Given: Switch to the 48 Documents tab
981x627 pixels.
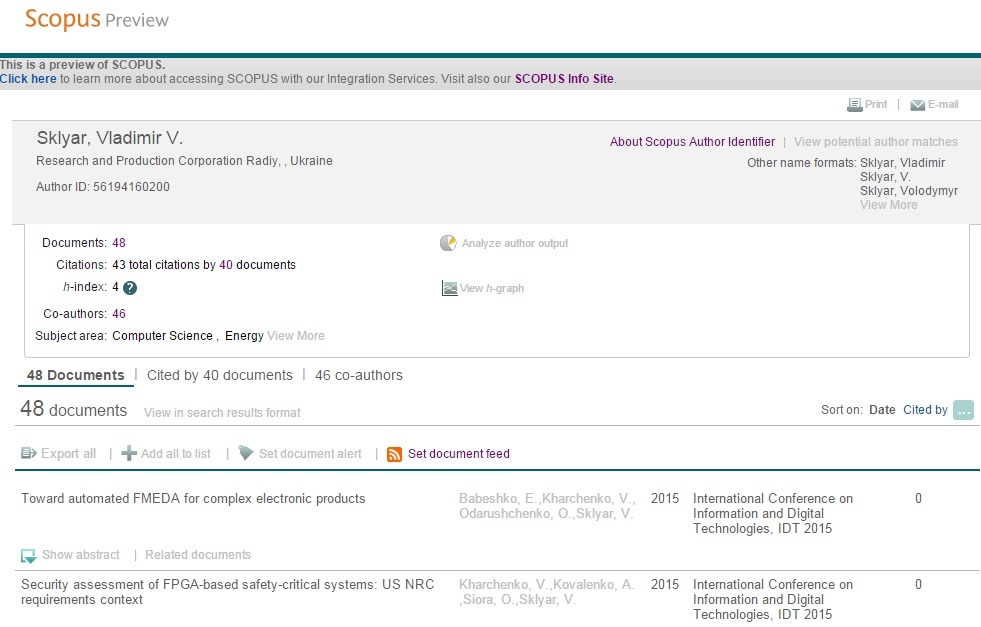Looking at the screenshot, I should coord(76,375).
